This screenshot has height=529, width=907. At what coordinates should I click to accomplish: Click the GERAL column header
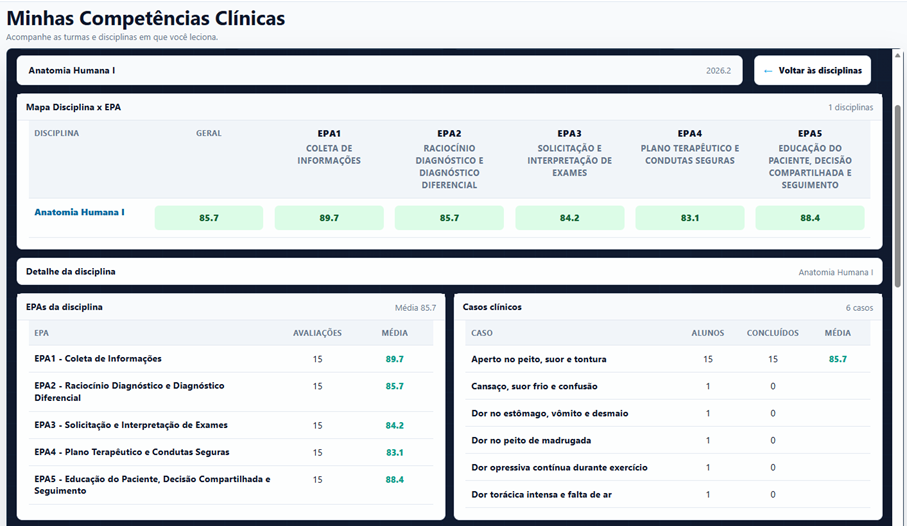(209, 133)
